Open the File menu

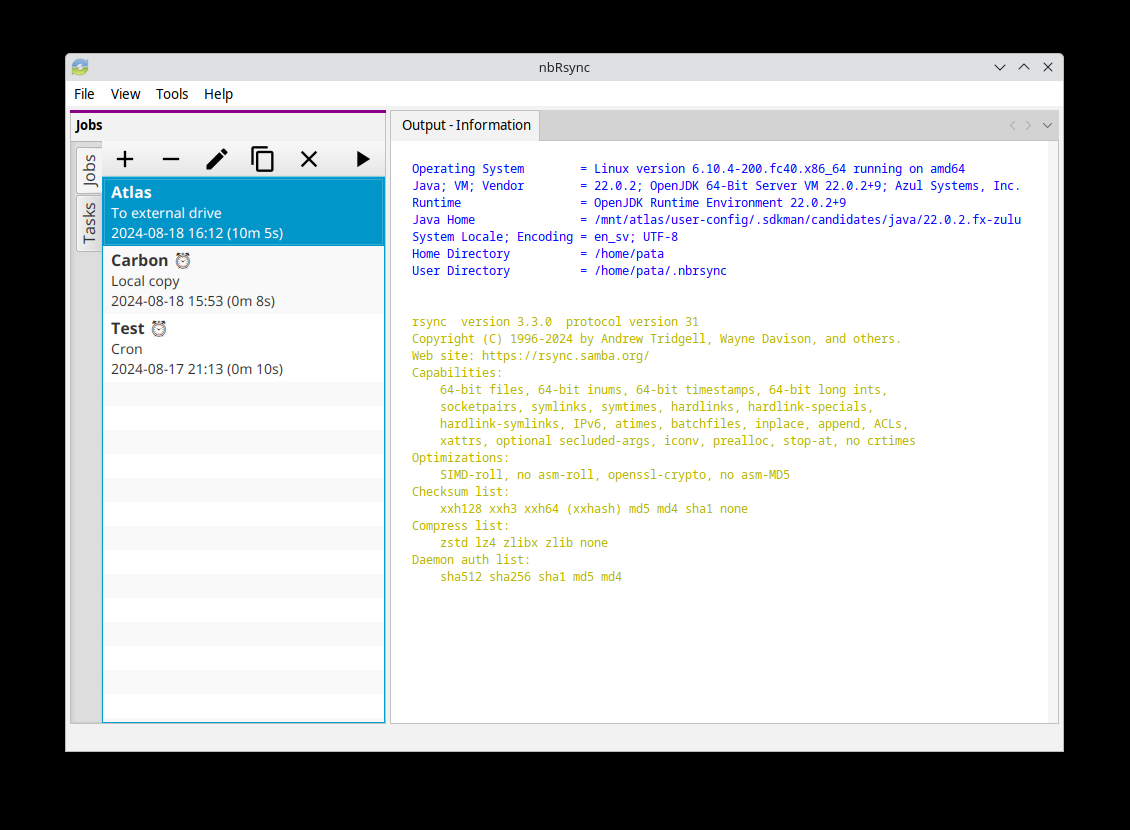coord(84,94)
